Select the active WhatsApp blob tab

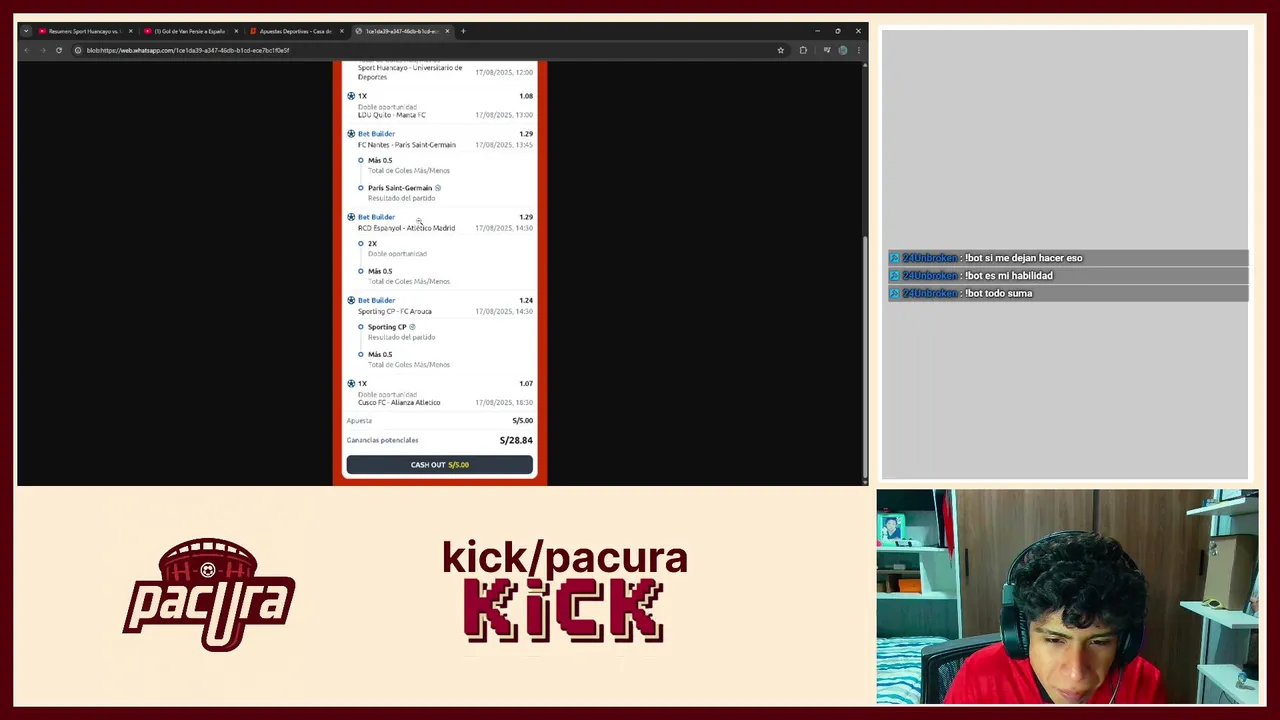point(401,31)
